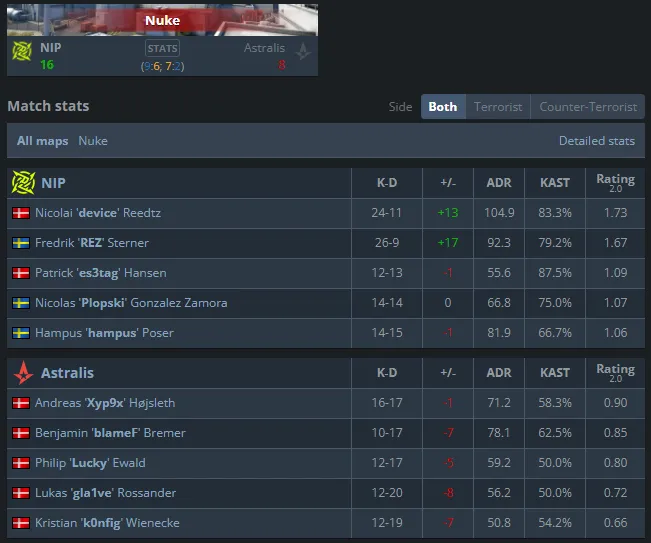Open Benjamin 'blameF' Bremer player profile
651x543 pixels.
tap(110, 433)
